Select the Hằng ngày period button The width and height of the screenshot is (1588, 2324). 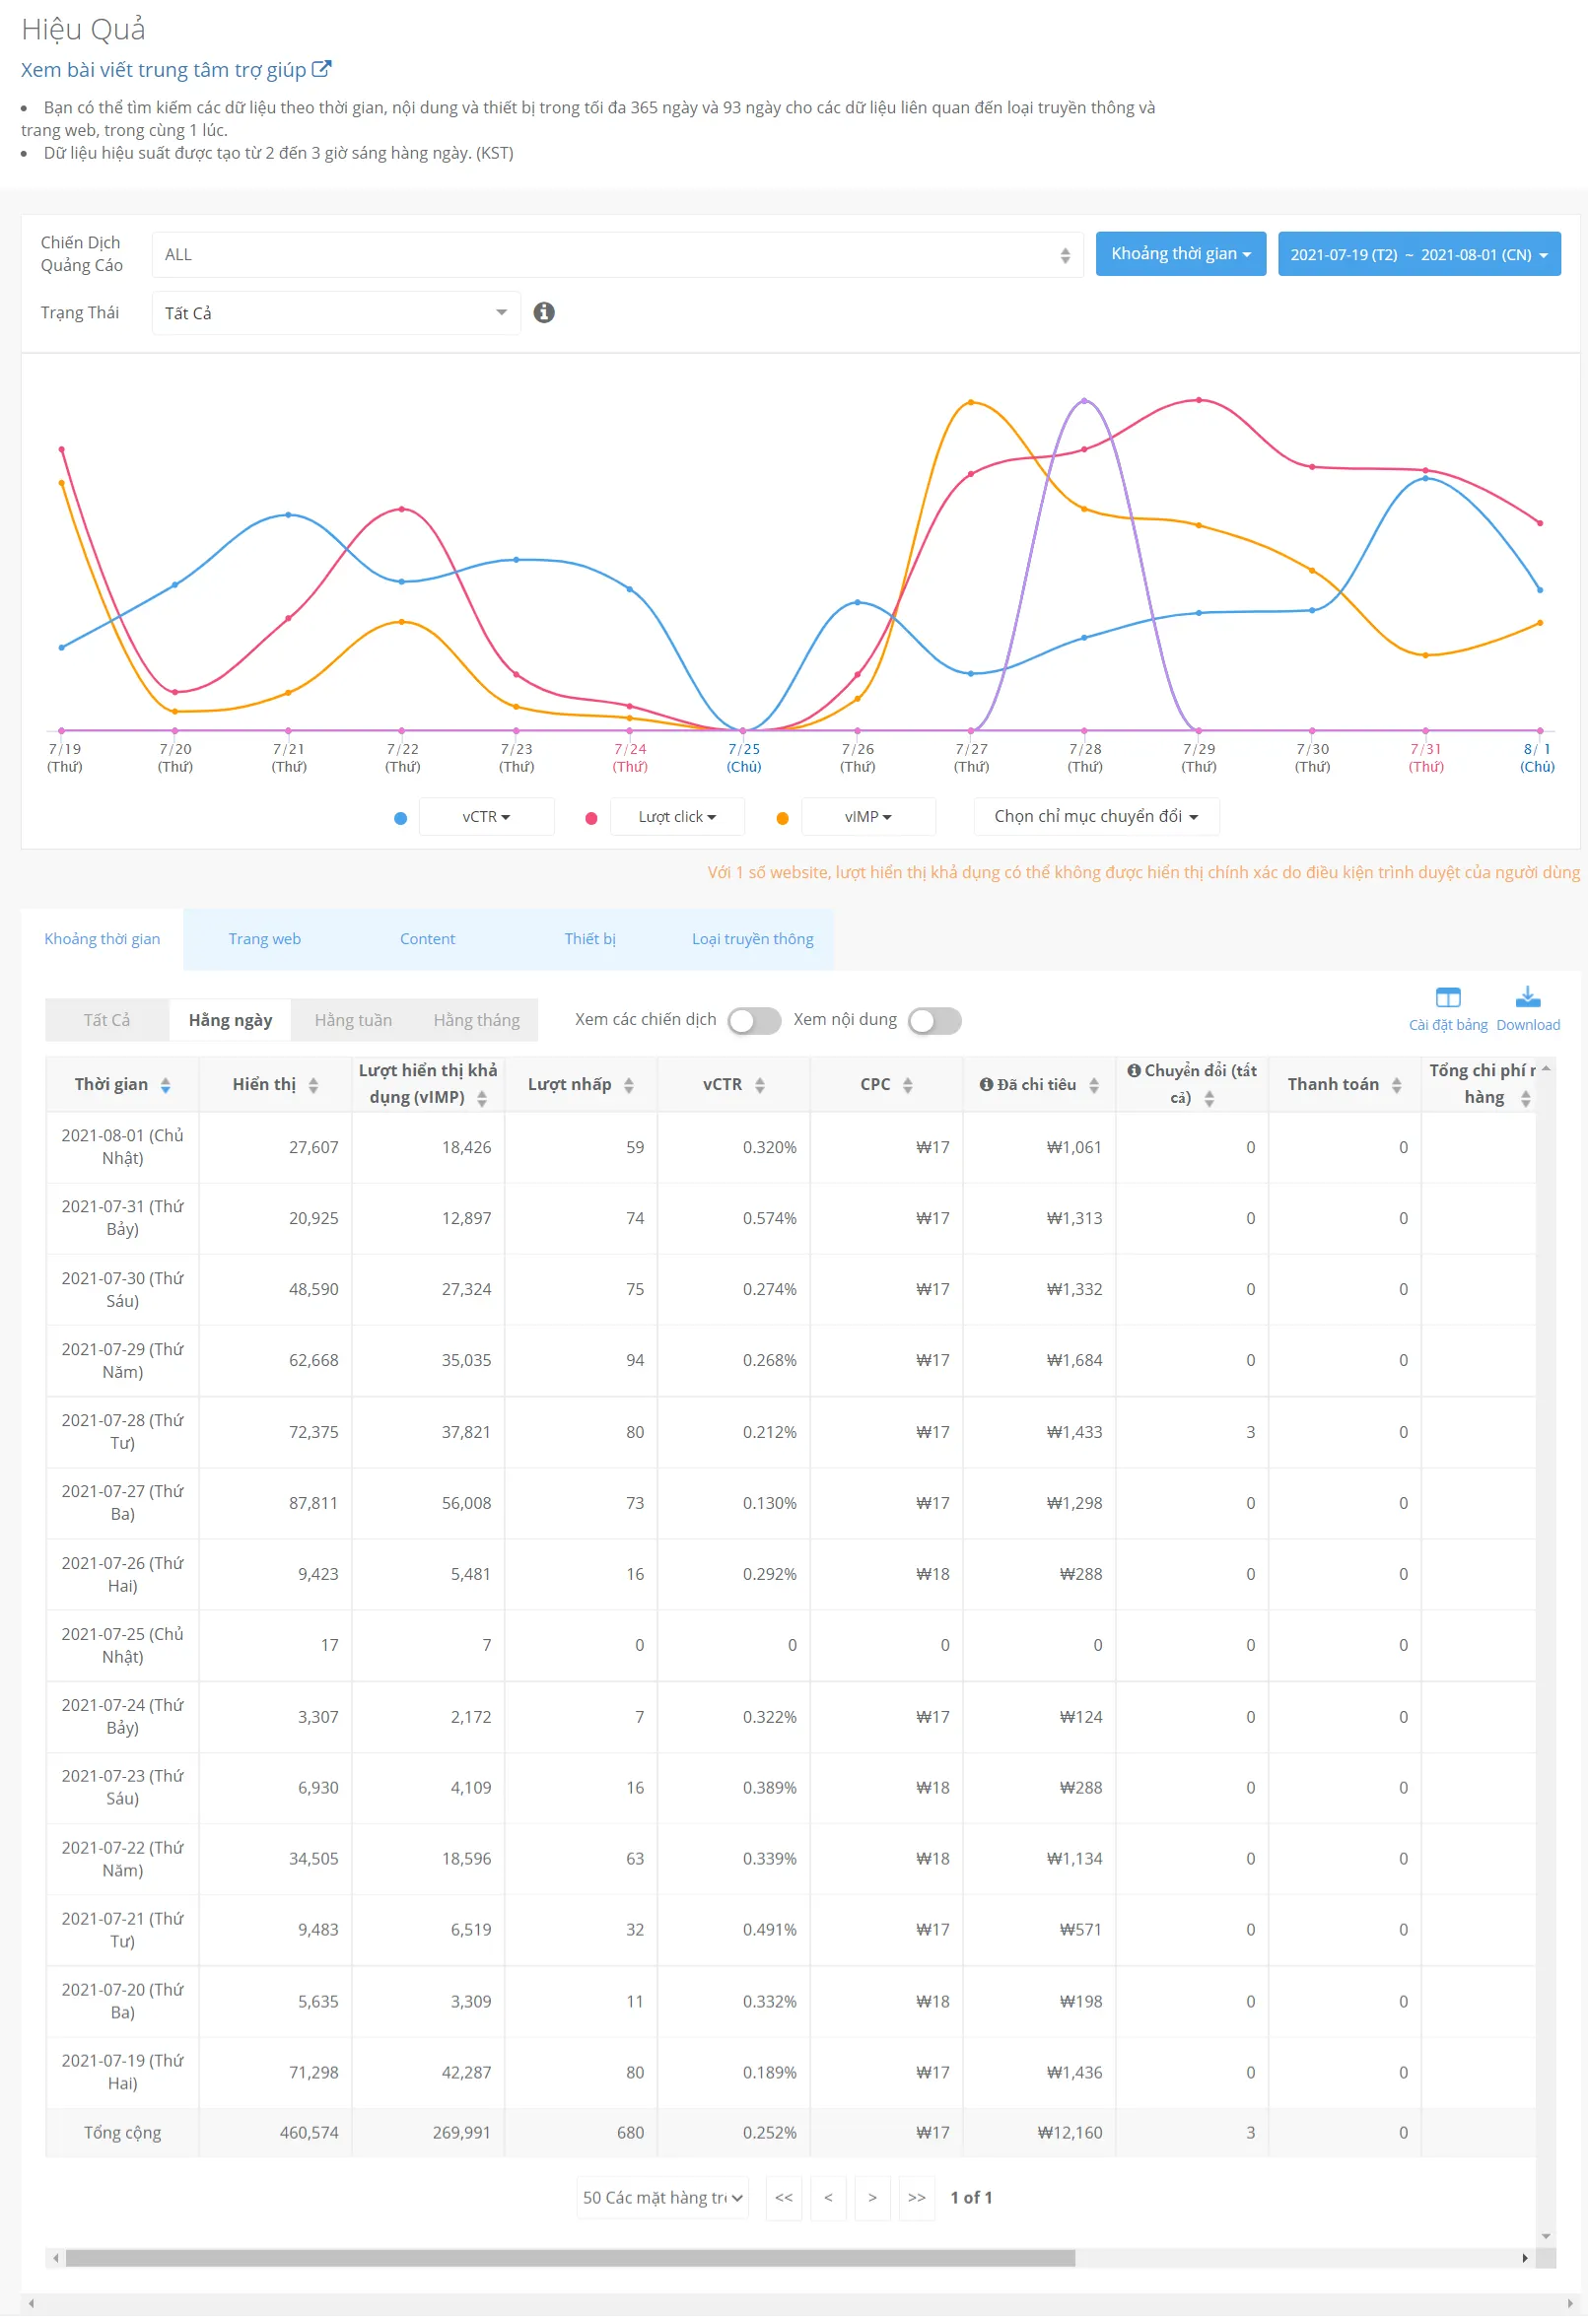[230, 1021]
